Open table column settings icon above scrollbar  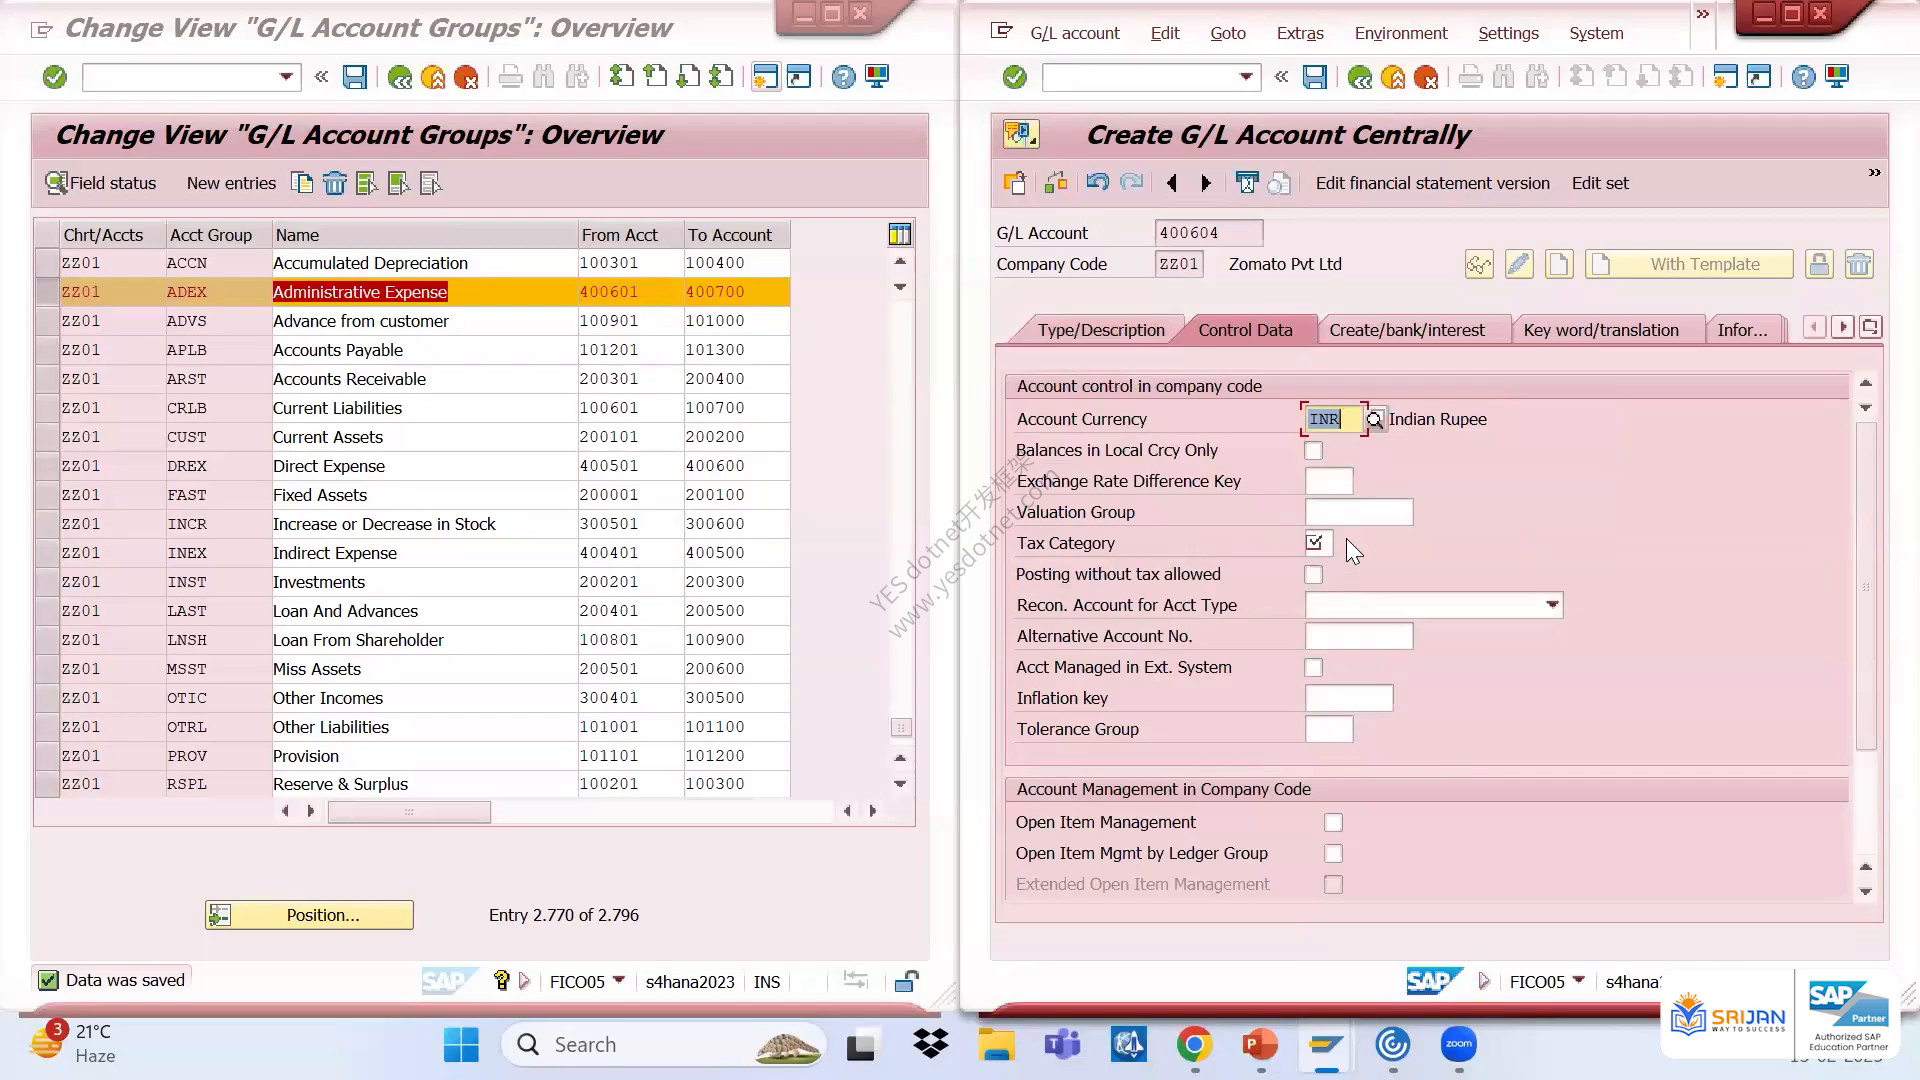[x=899, y=235]
